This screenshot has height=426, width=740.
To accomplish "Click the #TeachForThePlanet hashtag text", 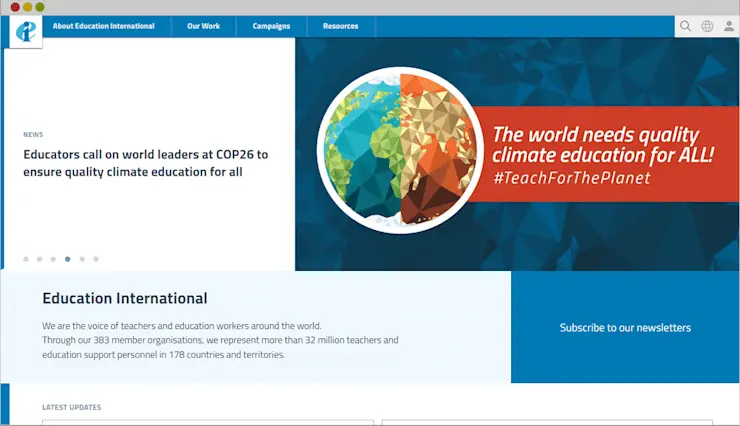I will (x=572, y=178).
